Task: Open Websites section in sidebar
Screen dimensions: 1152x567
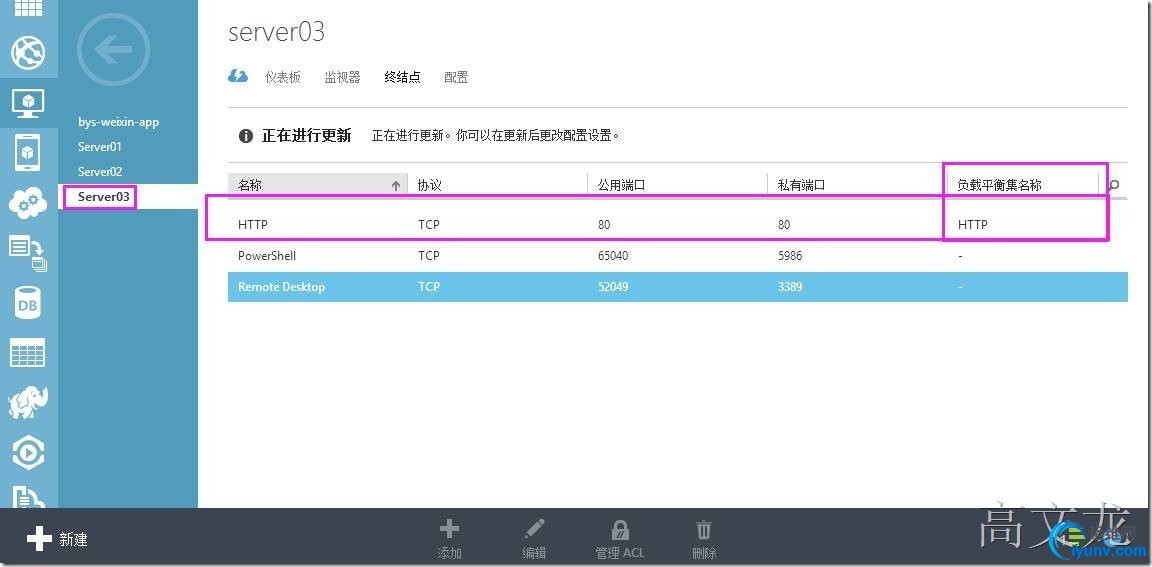Action: click(28, 52)
